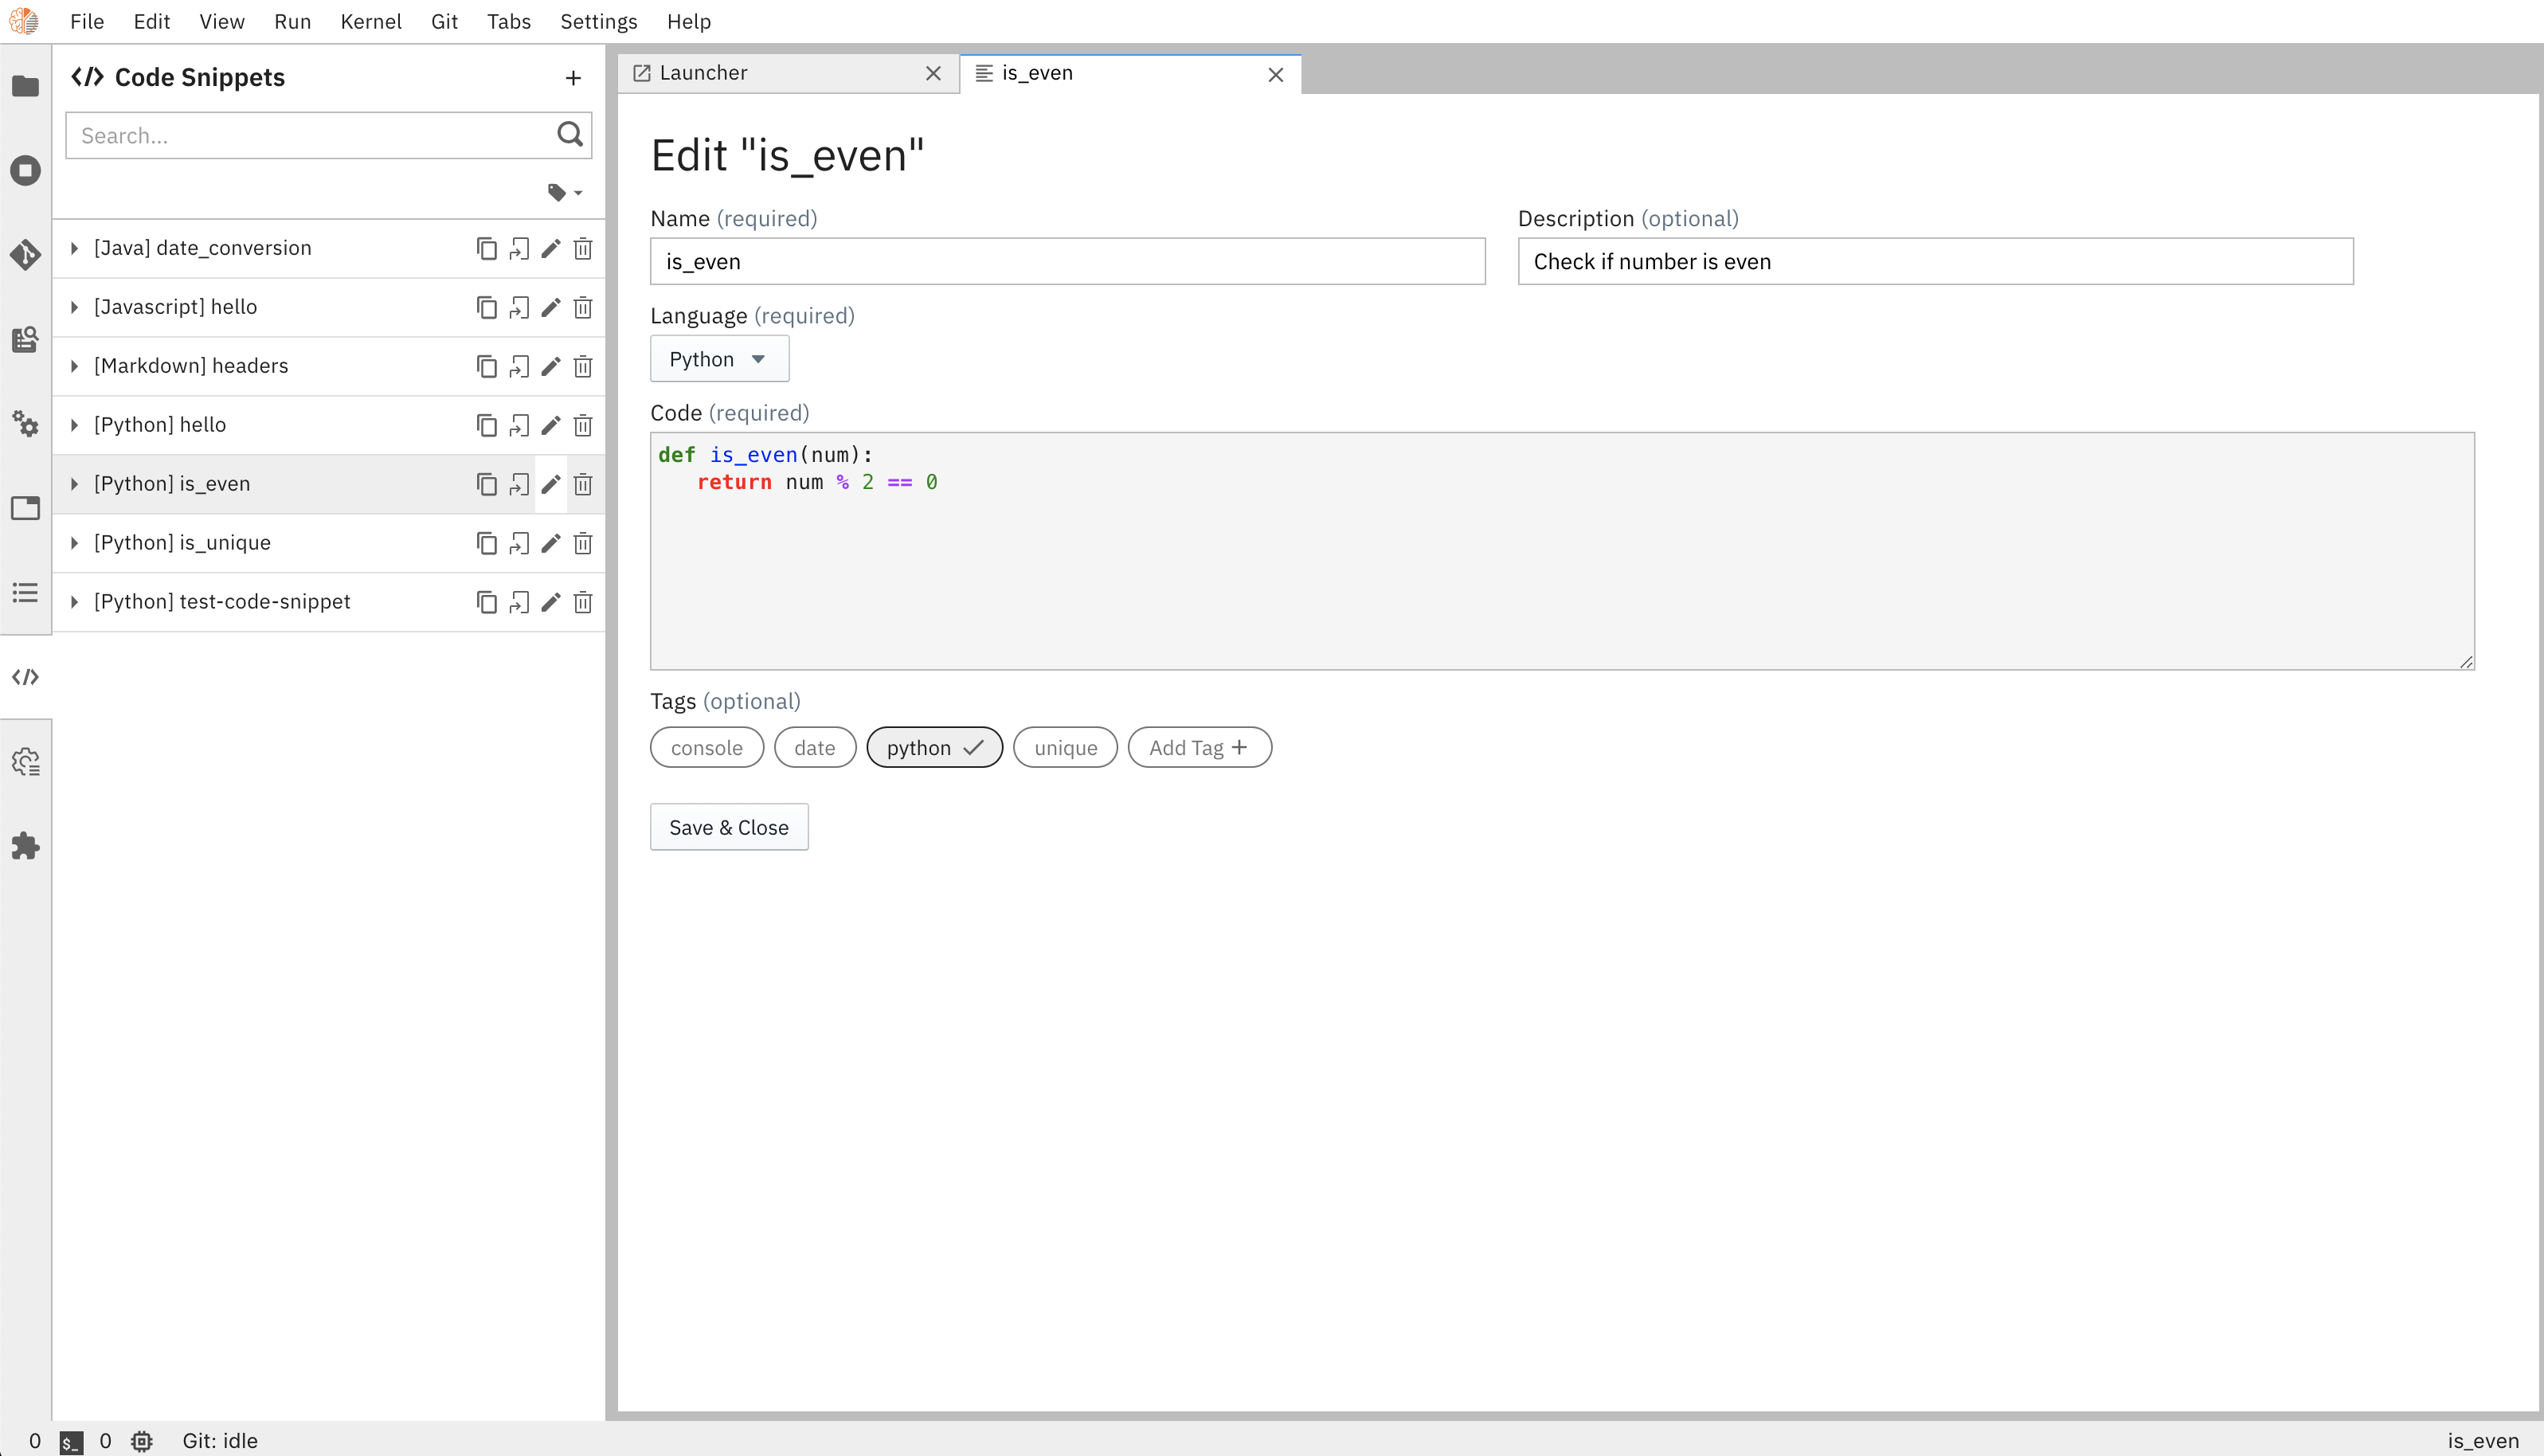Image resolution: width=2544 pixels, height=1456 pixels.
Task: Open the File Browser sidebar icon
Action: pyautogui.click(x=26, y=86)
